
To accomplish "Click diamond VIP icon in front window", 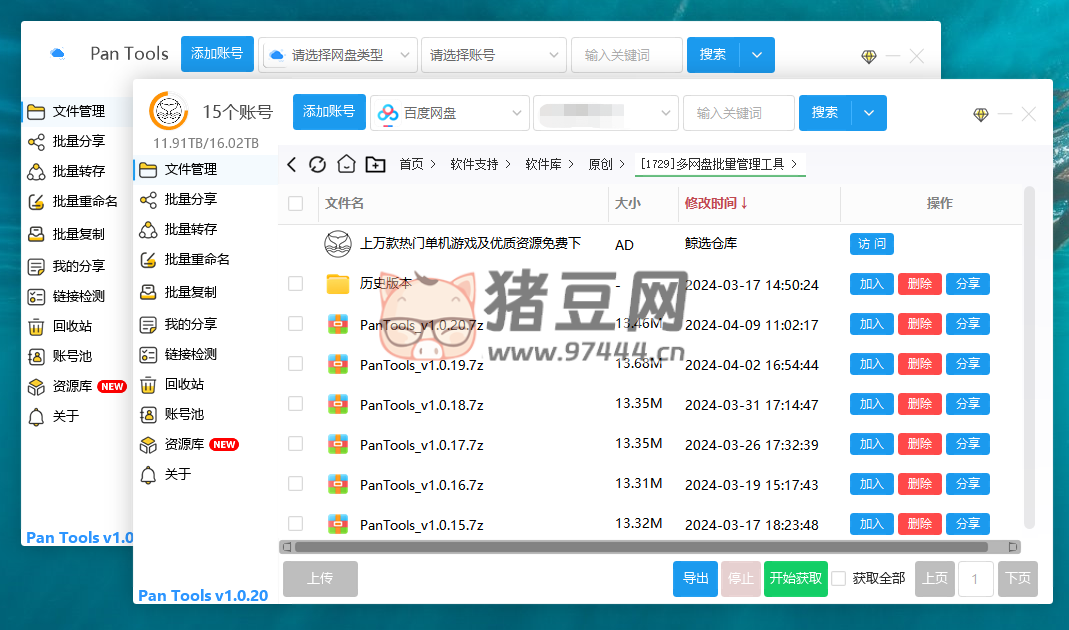I will coord(980,115).
